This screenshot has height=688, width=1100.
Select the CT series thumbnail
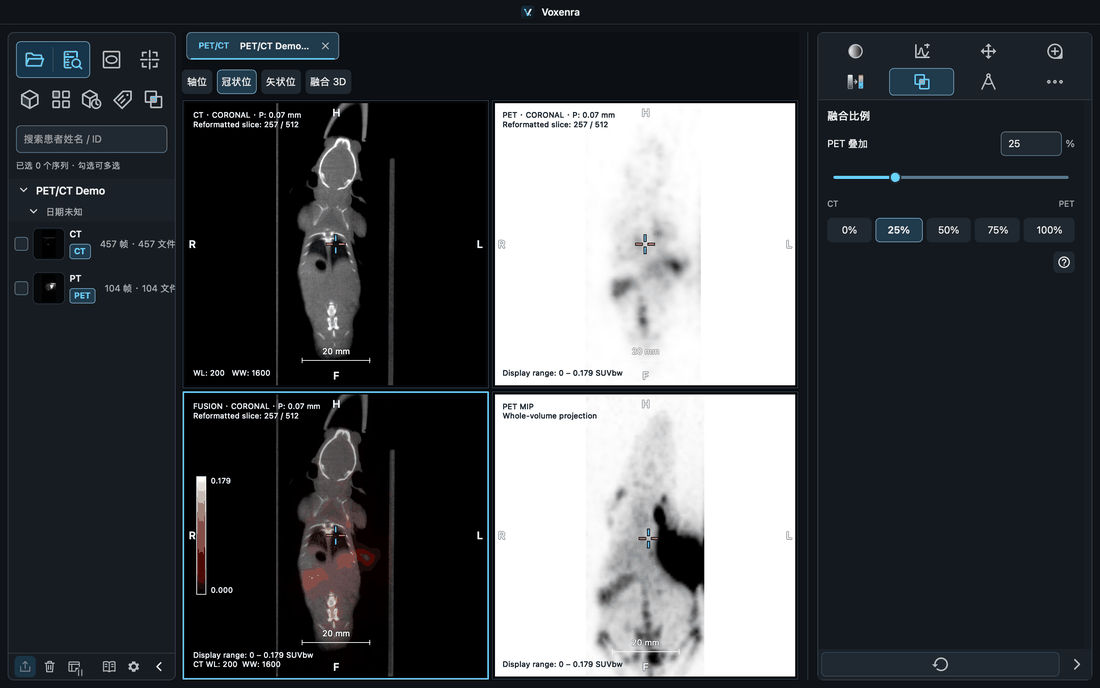point(49,243)
